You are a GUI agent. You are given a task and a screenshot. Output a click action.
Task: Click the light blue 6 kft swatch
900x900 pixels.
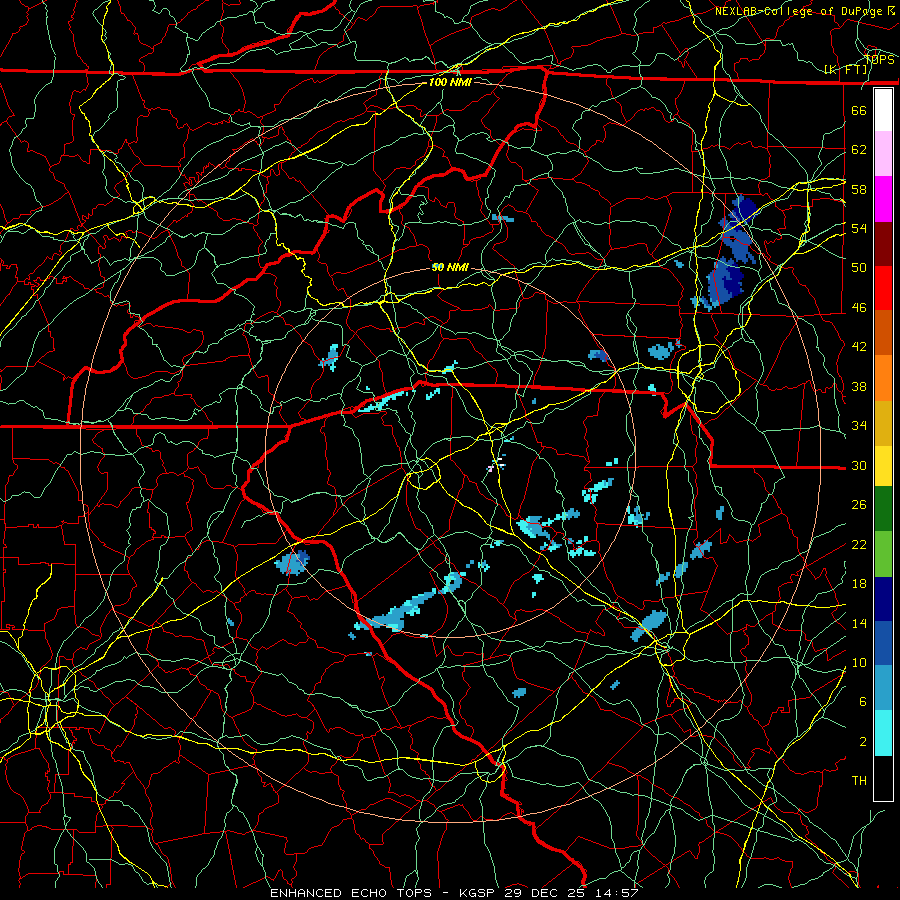click(883, 688)
